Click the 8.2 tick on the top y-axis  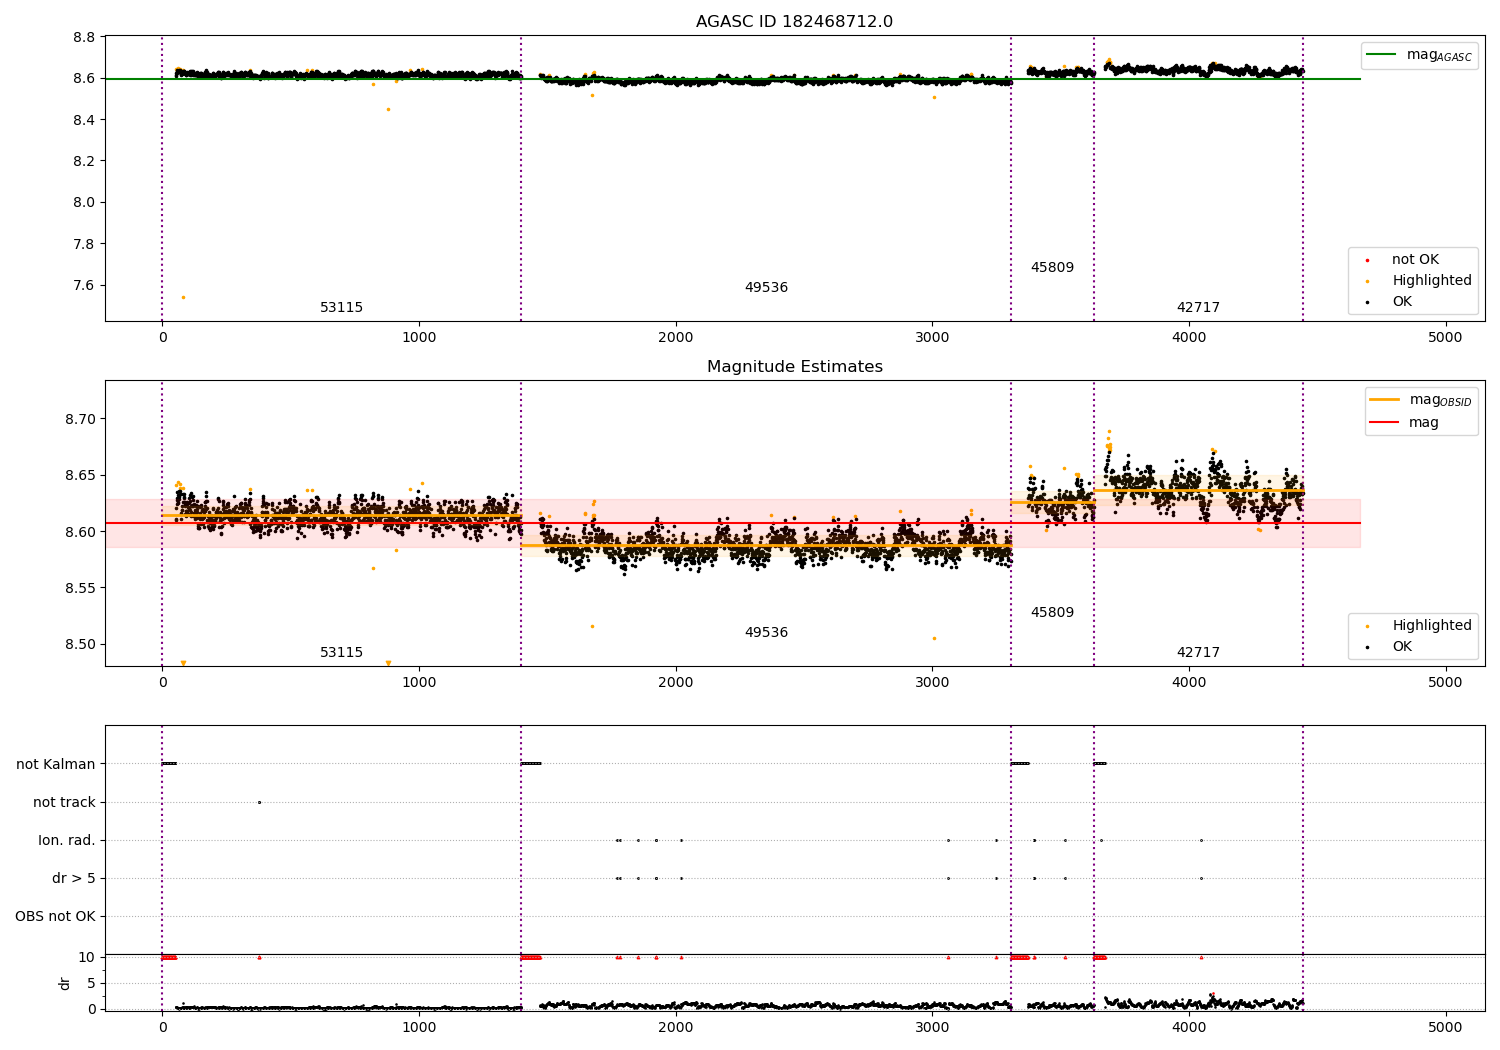85,161
